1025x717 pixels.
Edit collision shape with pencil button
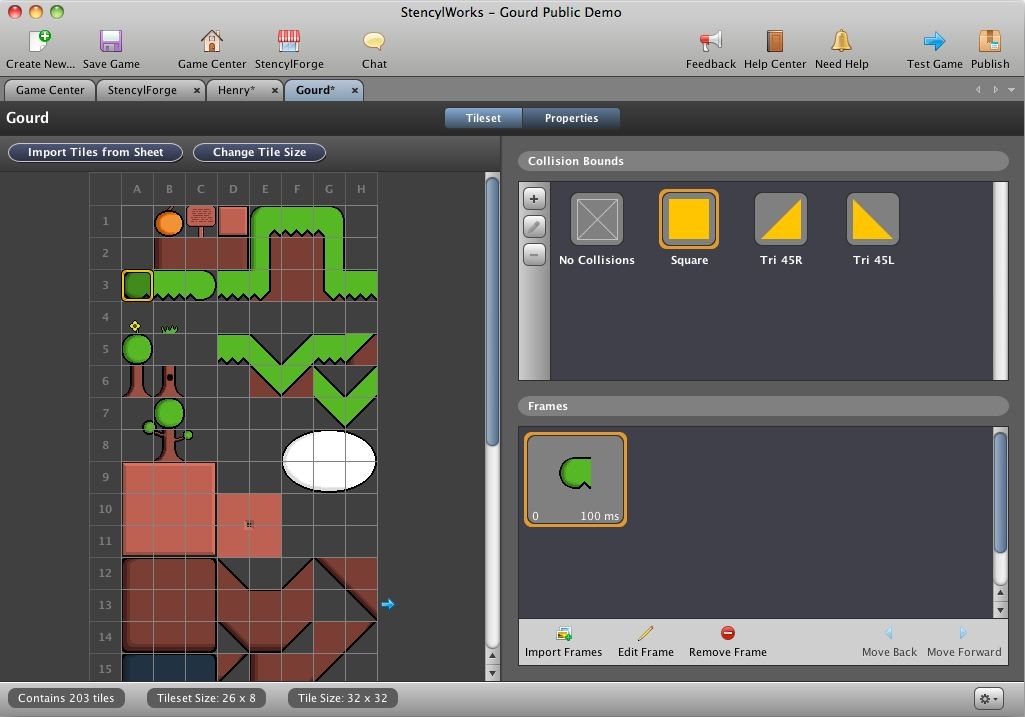point(534,227)
